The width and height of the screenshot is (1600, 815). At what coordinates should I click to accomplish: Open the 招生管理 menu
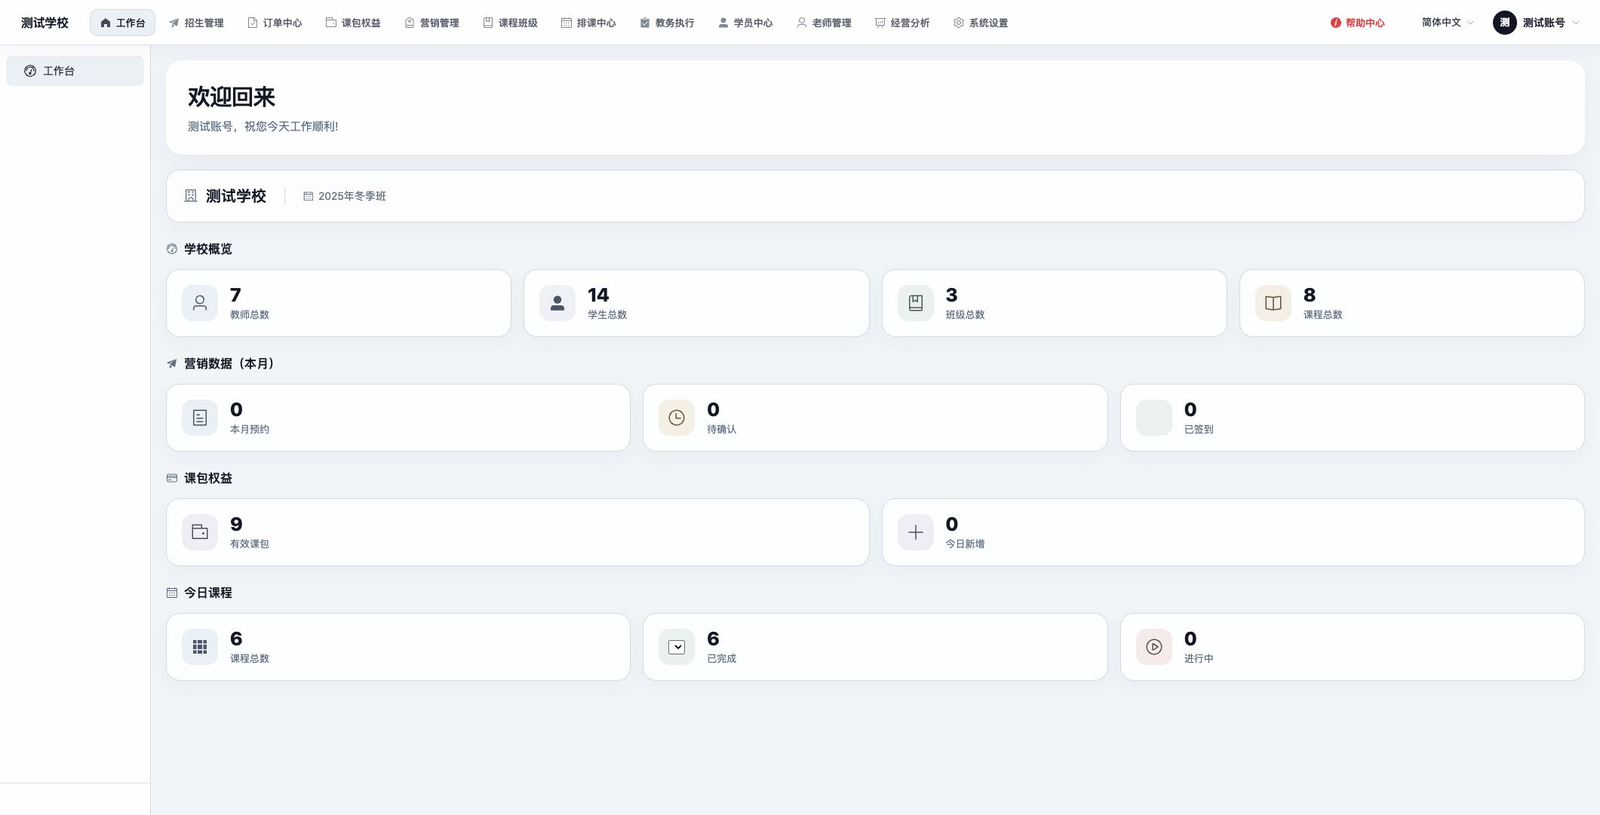196,22
